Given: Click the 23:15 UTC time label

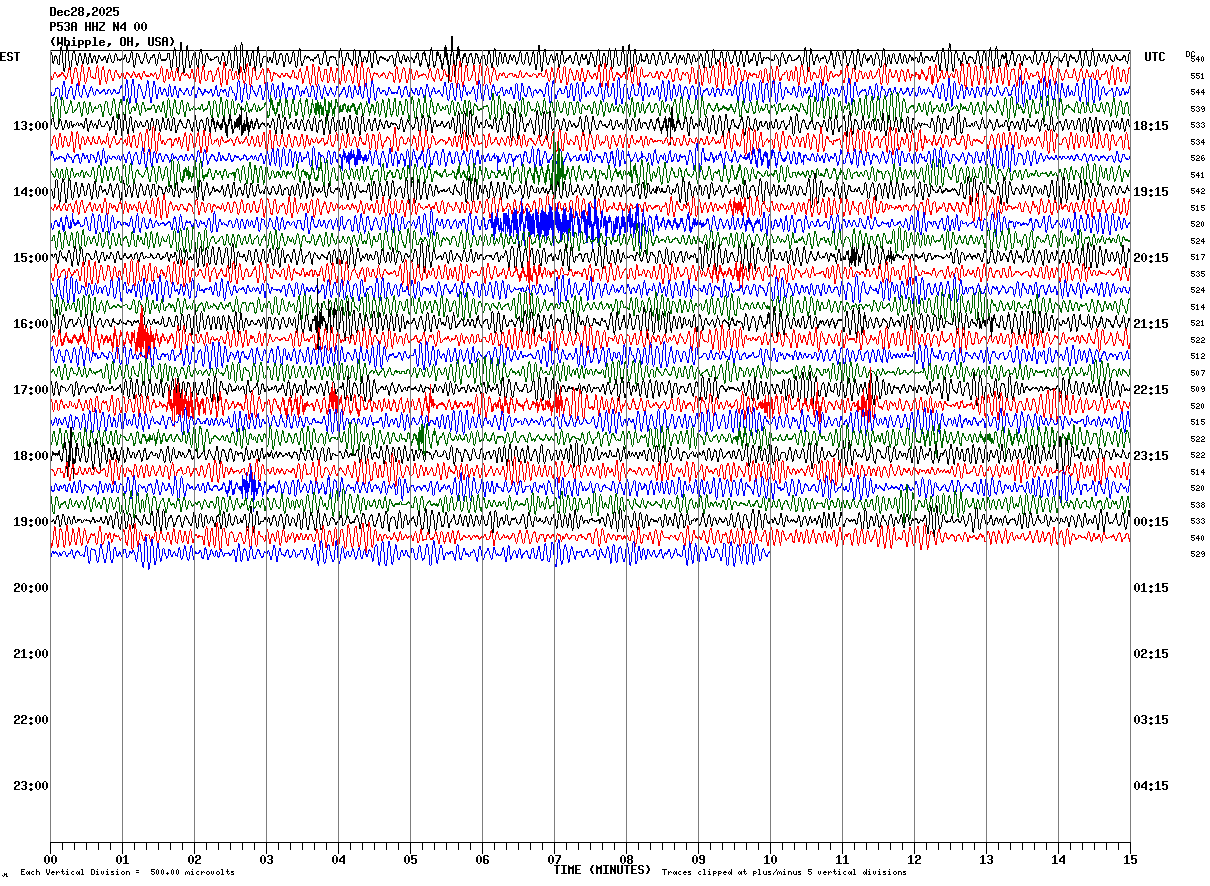Looking at the screenshot, I should [x=1151, y=456].
